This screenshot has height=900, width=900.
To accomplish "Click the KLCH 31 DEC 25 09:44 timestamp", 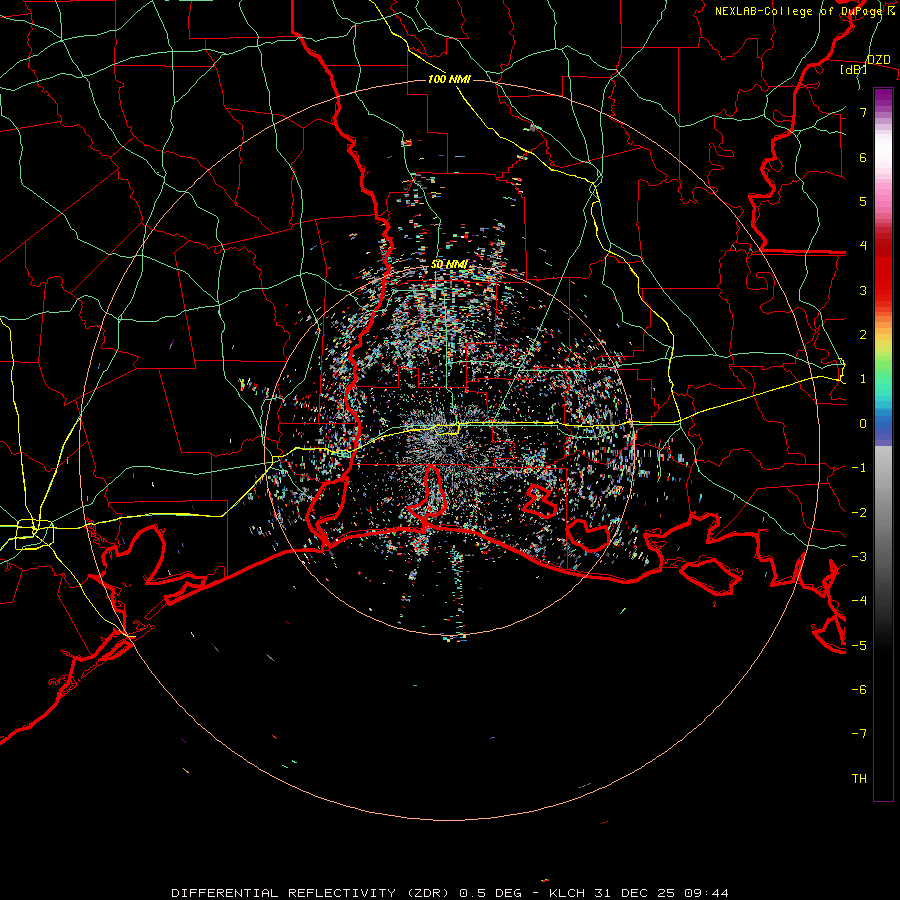I will pos(639,893).
